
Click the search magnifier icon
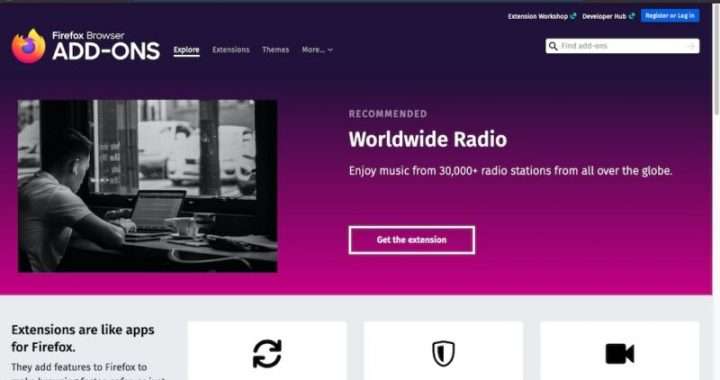[x=553, y=46]
